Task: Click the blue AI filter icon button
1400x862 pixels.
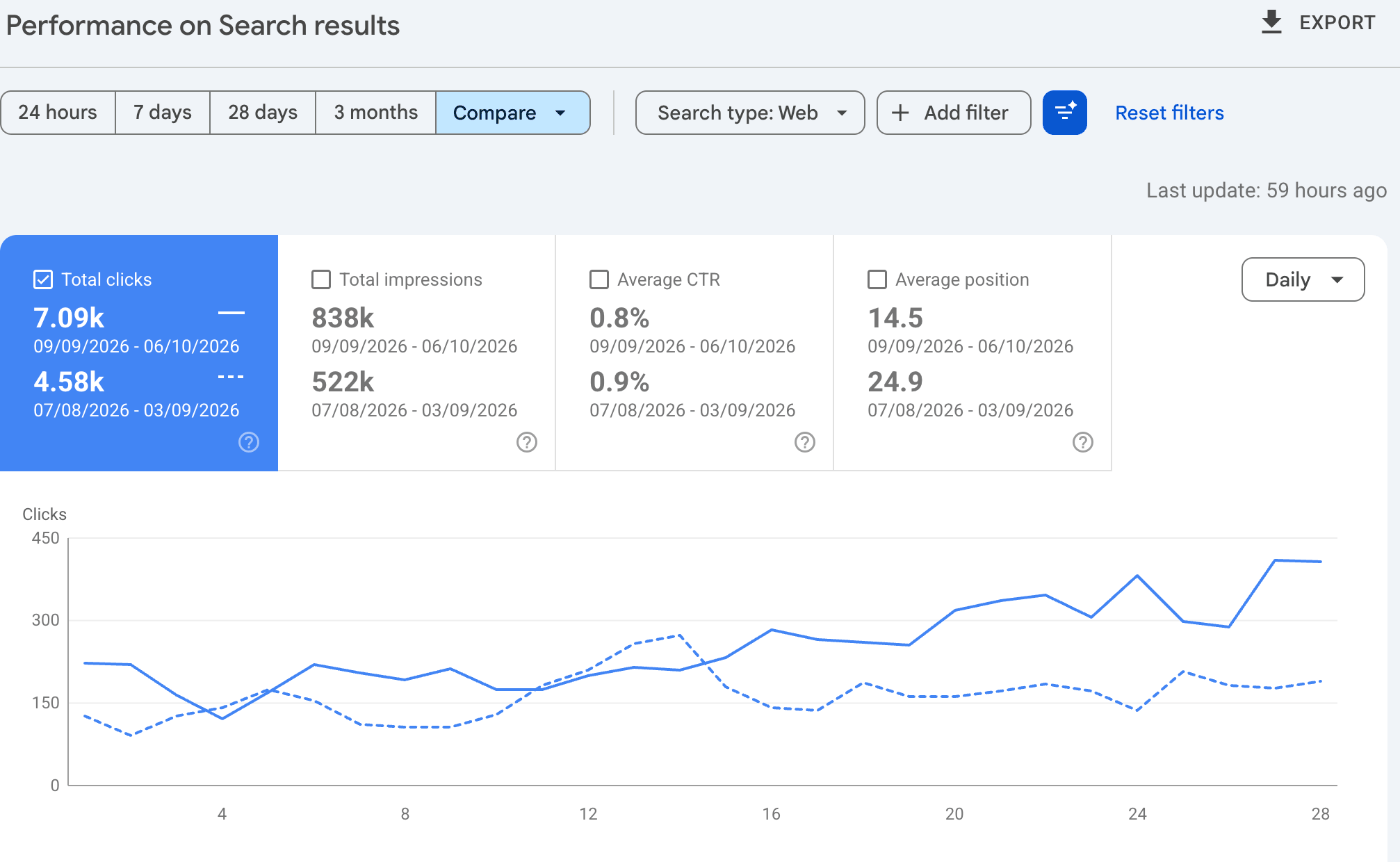Action: (1065, 113)
